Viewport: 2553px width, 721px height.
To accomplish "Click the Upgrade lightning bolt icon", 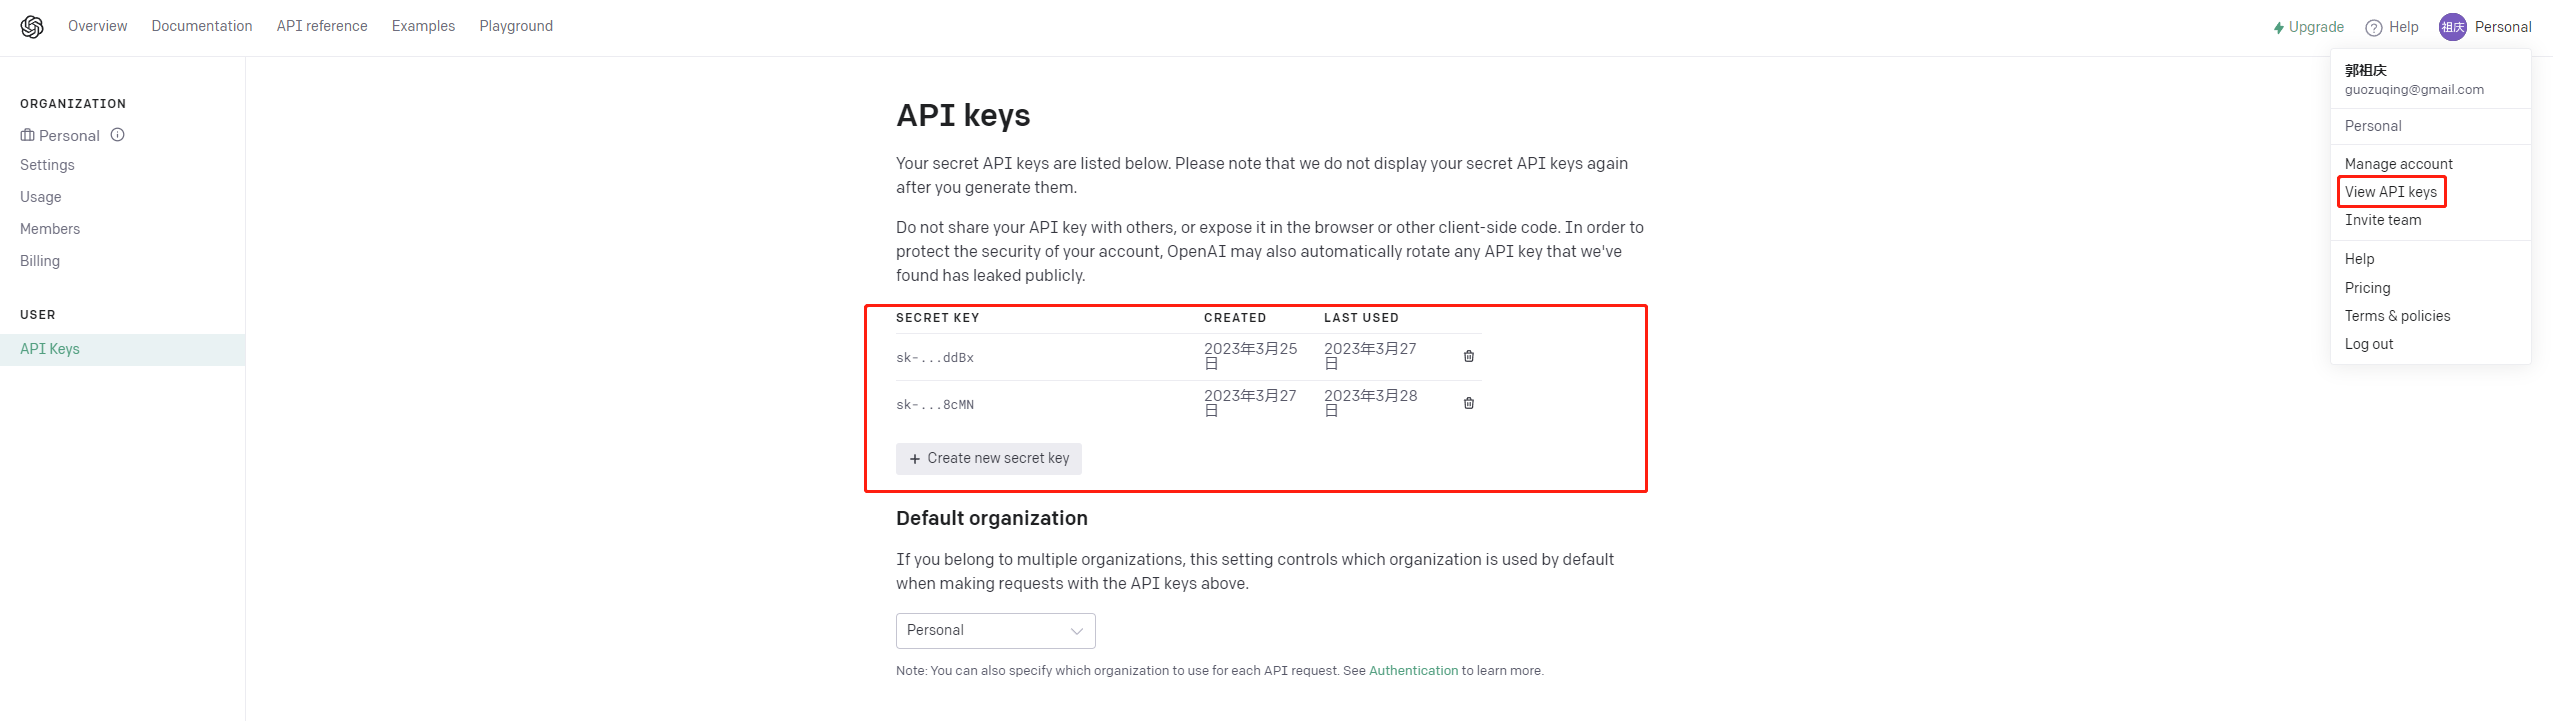I will coord(2278,28).
